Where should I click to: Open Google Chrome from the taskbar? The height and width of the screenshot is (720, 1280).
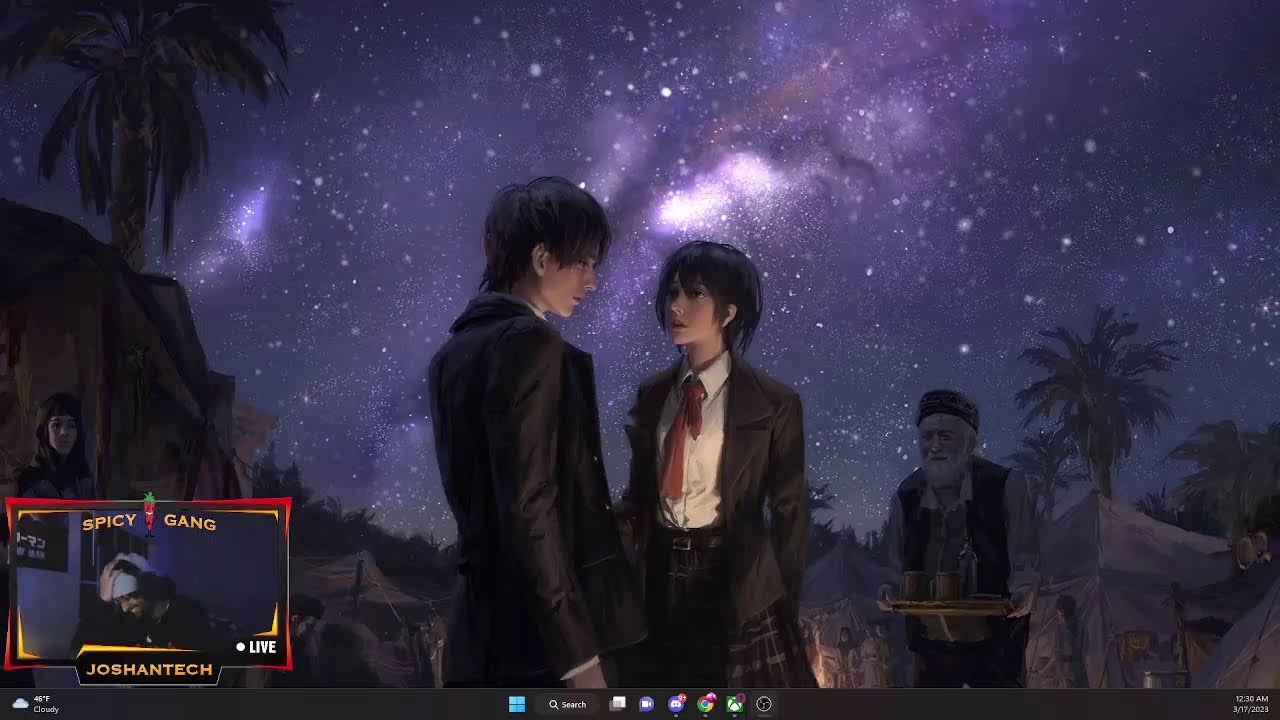click(x=706, y=704)
